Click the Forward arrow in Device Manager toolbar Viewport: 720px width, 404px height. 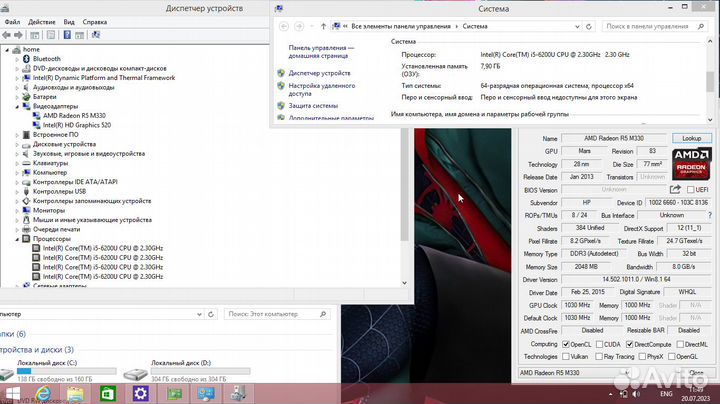[18, 35]
